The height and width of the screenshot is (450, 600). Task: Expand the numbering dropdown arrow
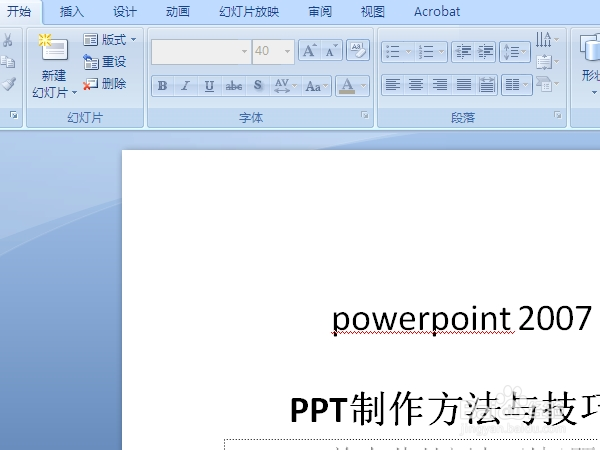click(x=441, y=52)
